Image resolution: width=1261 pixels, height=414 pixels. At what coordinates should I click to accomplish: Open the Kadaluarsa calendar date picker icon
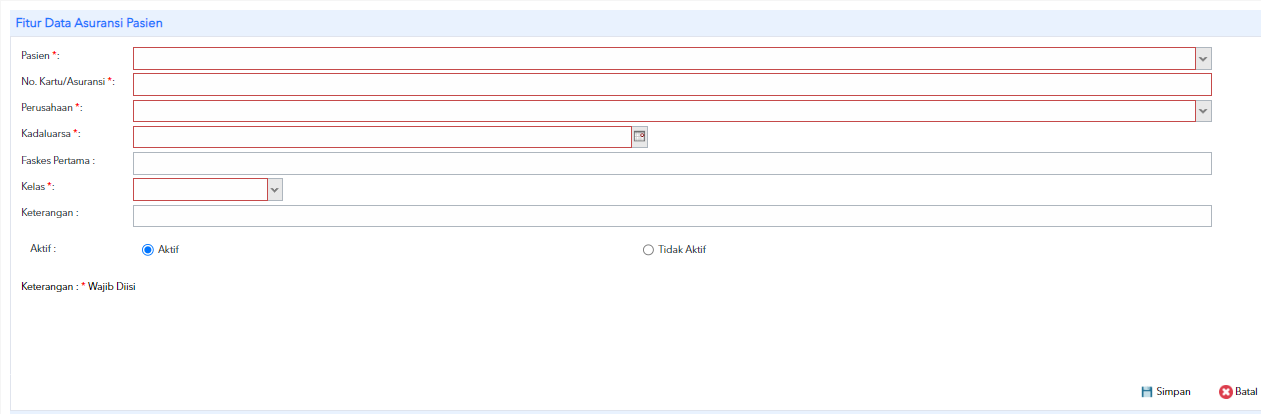click(x=640, y=137)
